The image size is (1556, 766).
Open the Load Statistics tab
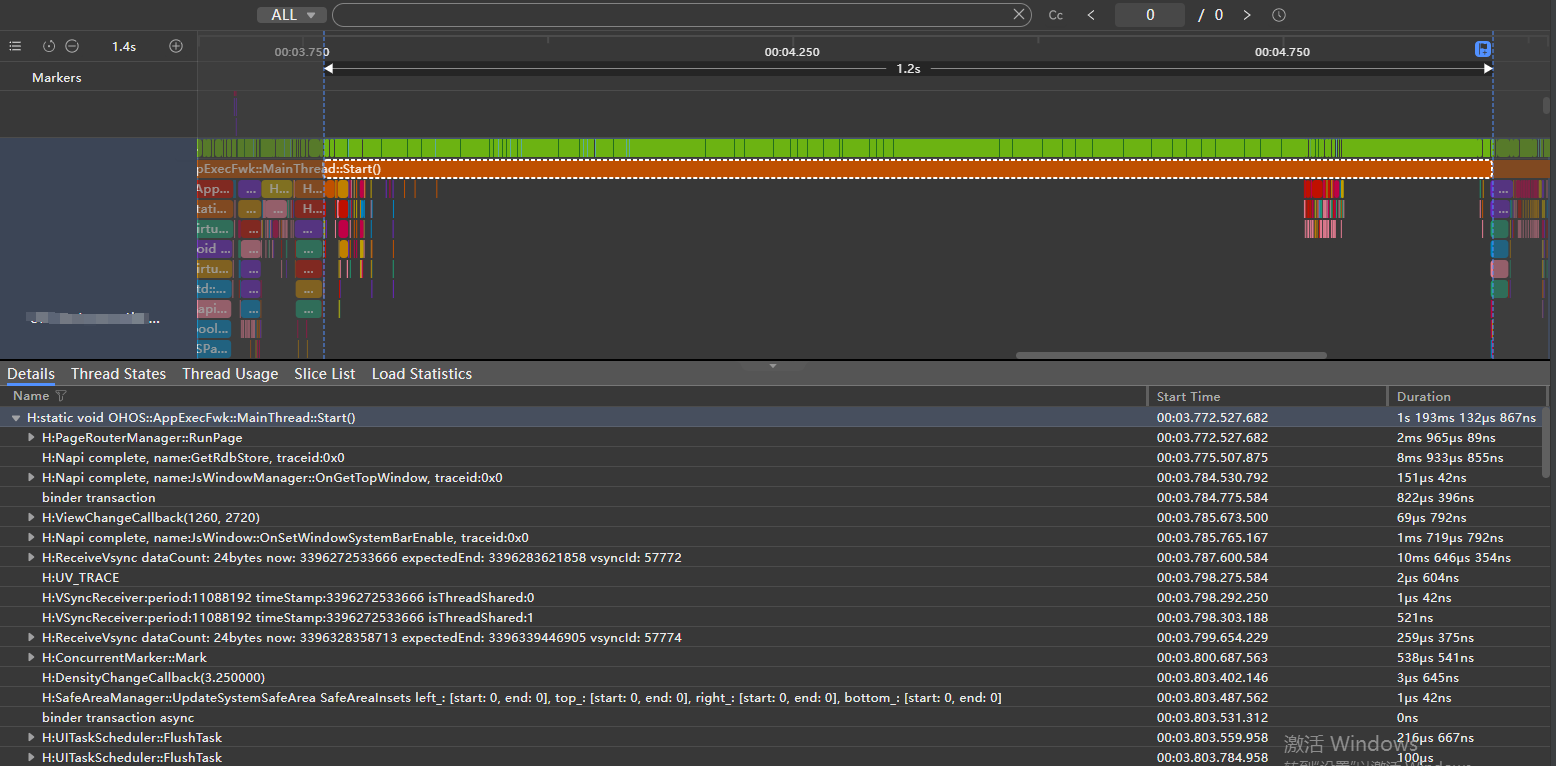click(x=422, y=374)
